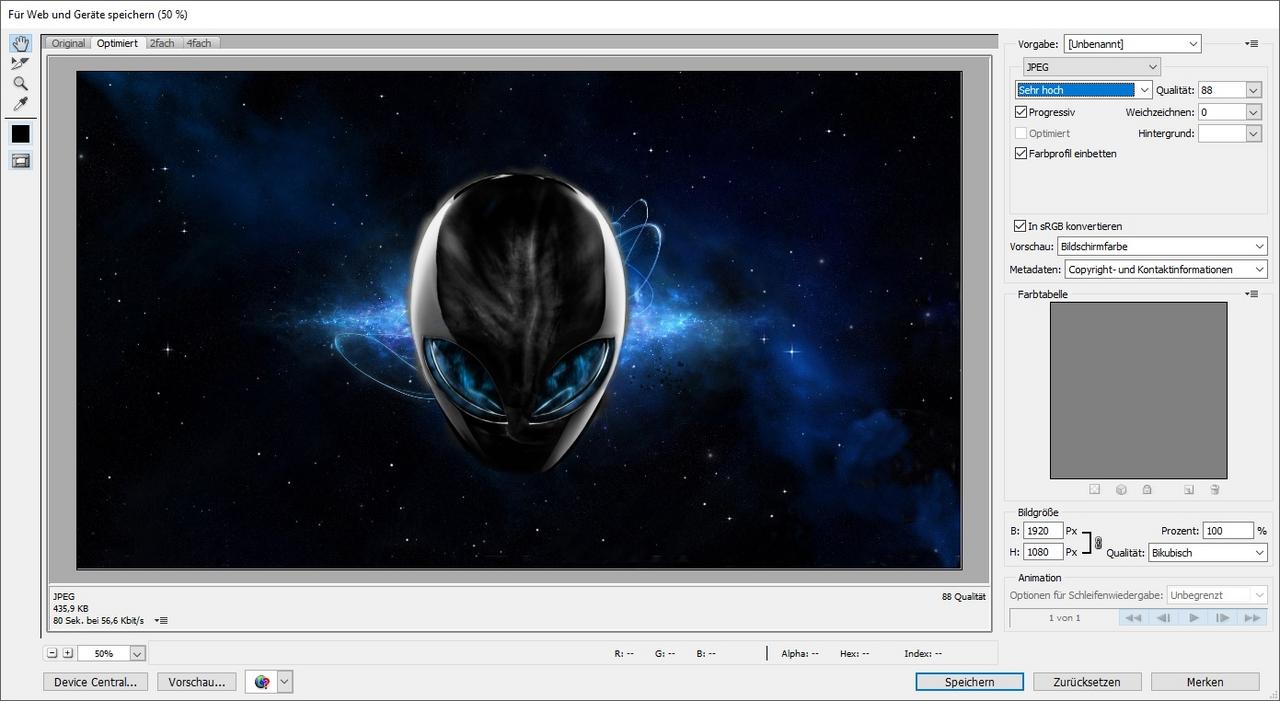This screenshot has width=1280, height=701.
Task: Click the Qualität 88 value field
Action: click(x=1222, y=90)
